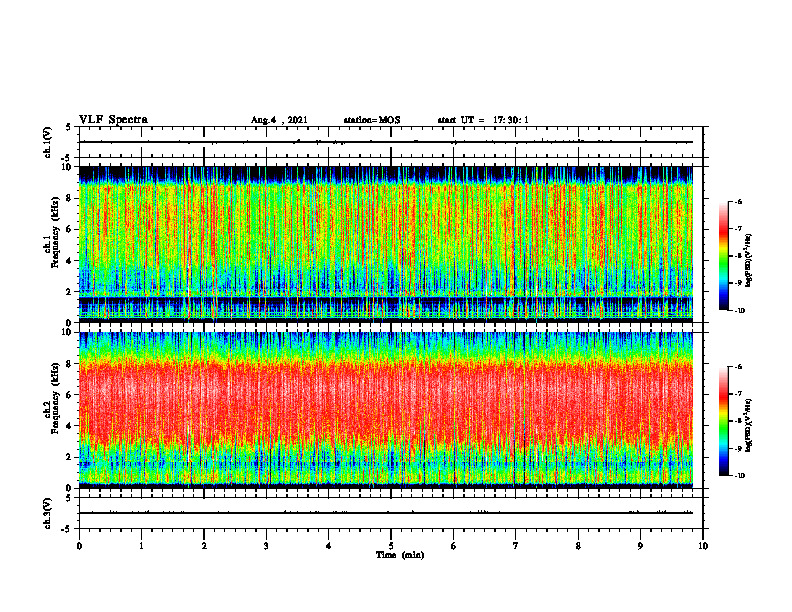
Task: Click time axis tick label '1'
Action: [x=141, y=546]
